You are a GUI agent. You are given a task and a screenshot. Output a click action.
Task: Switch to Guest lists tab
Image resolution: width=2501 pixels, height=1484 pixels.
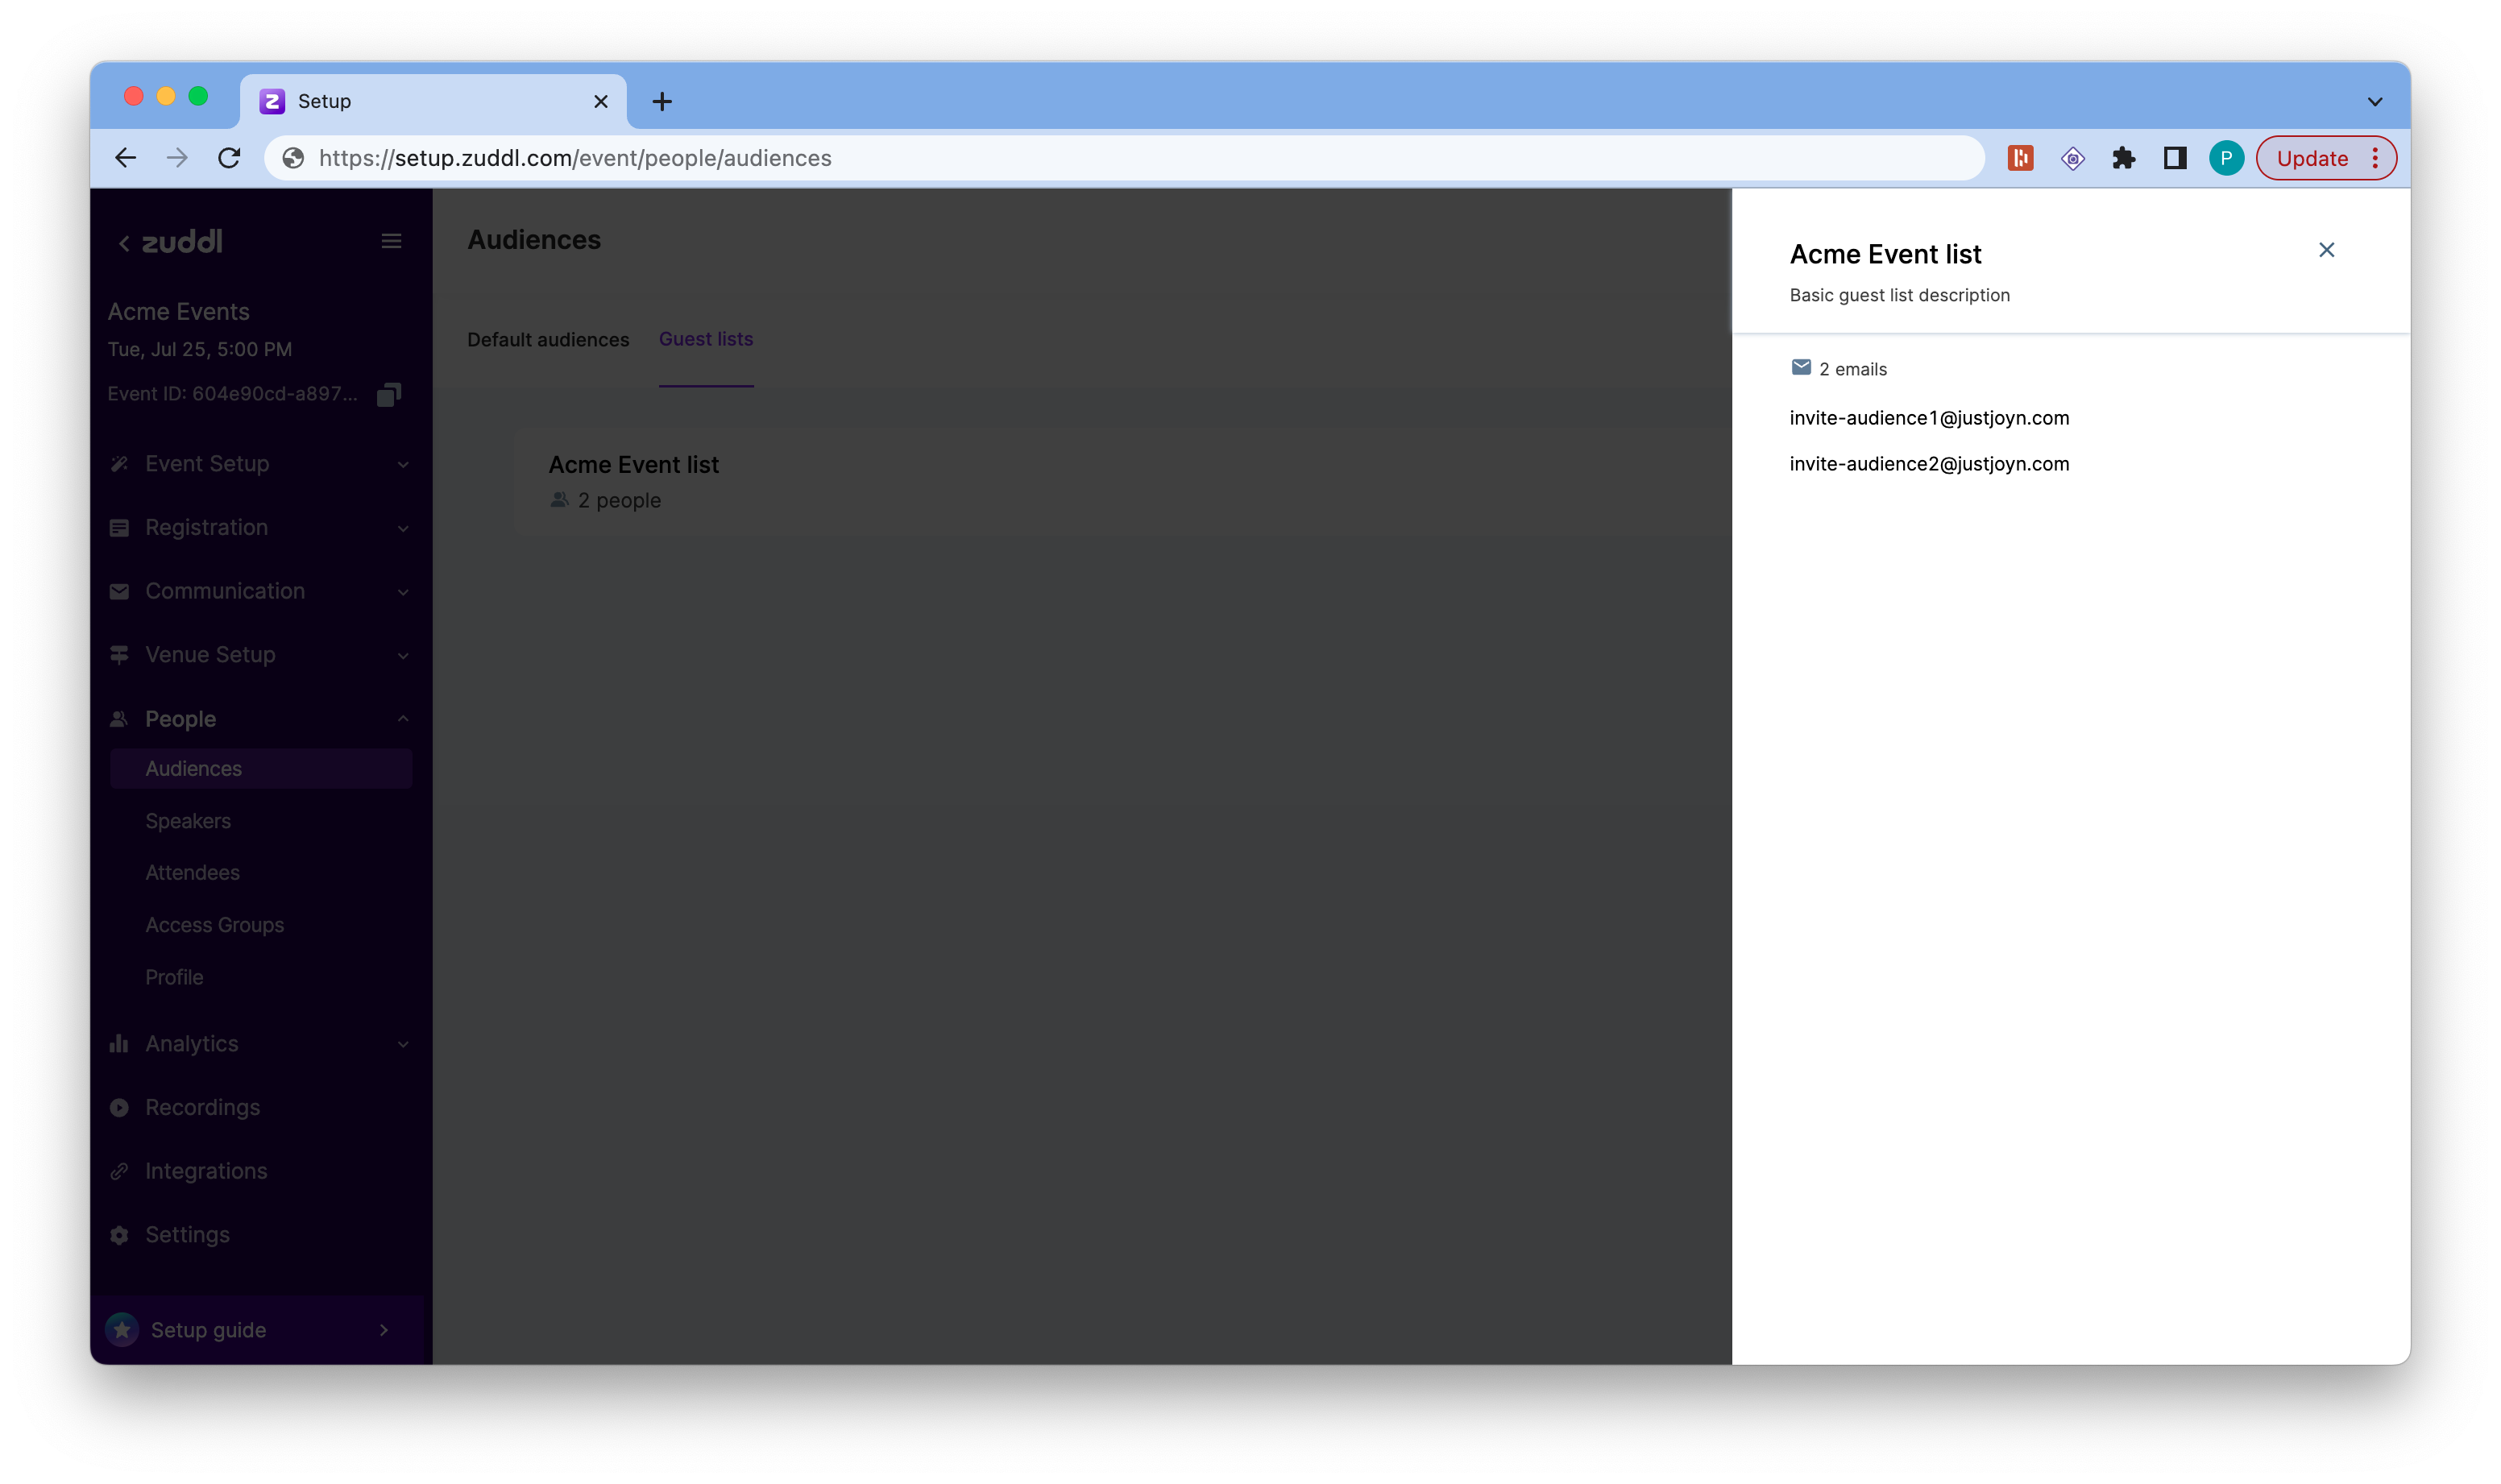coord(706,339)
